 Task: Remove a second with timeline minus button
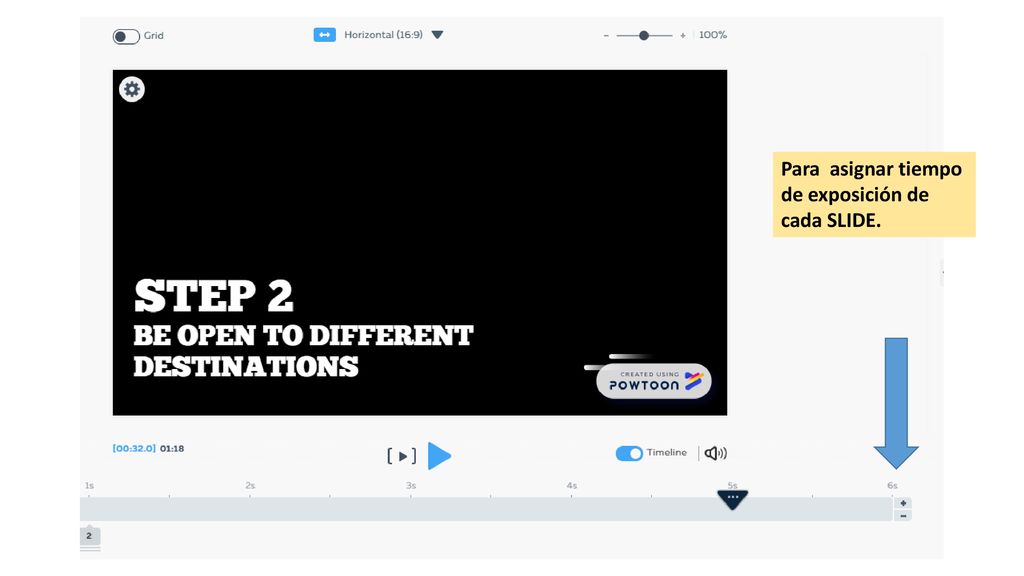pyautogui.click(x=903, y=516)
